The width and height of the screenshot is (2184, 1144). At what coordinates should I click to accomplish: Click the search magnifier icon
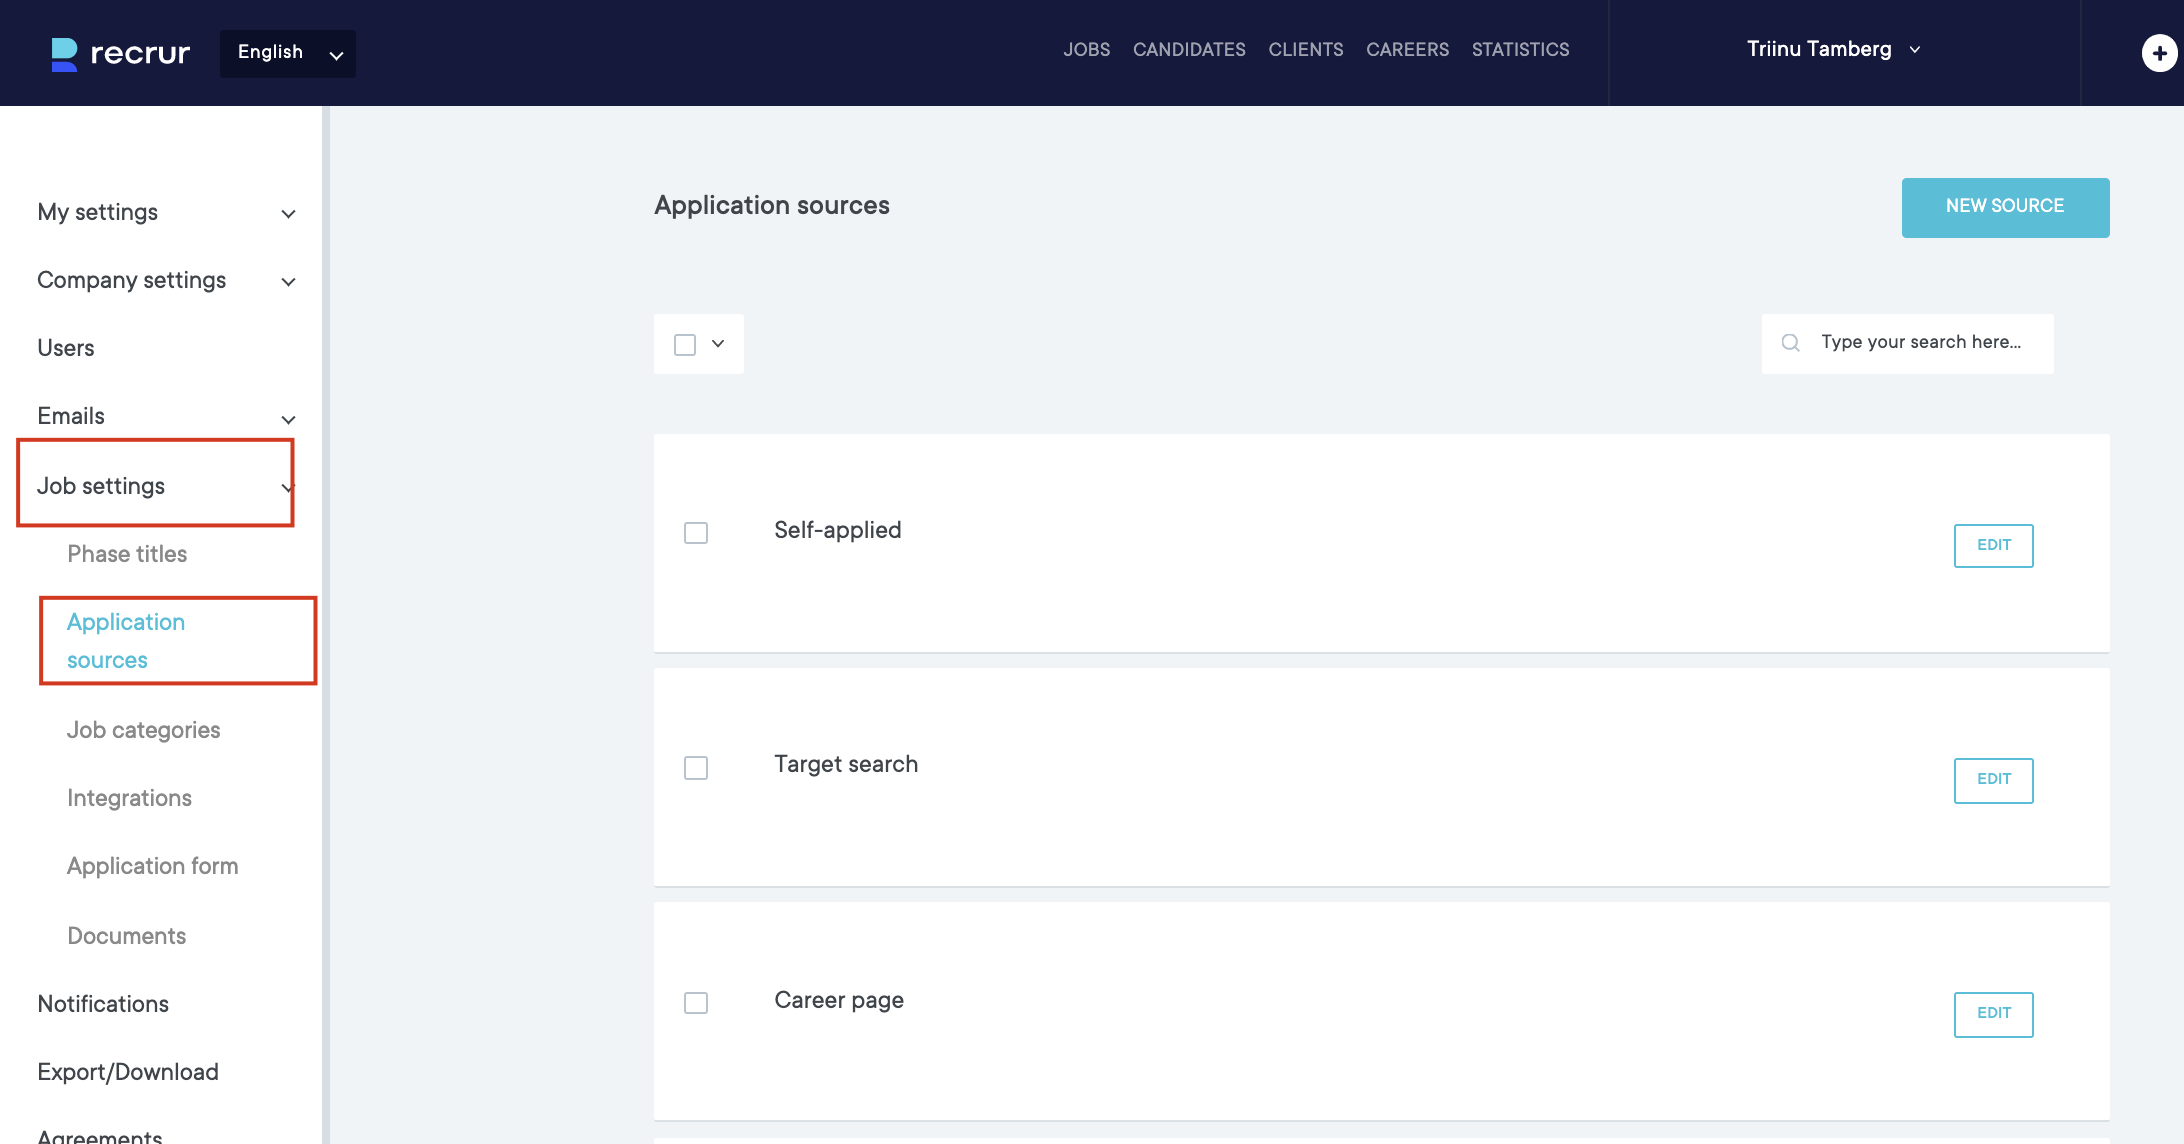point(1790,343)
